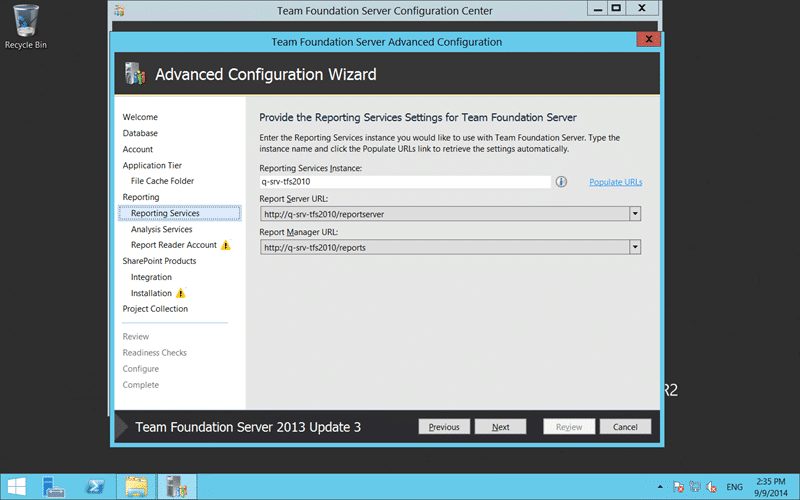Go to the Project Collection step
The height and width of the screenshot is (500, 800).
pos(155,309)
